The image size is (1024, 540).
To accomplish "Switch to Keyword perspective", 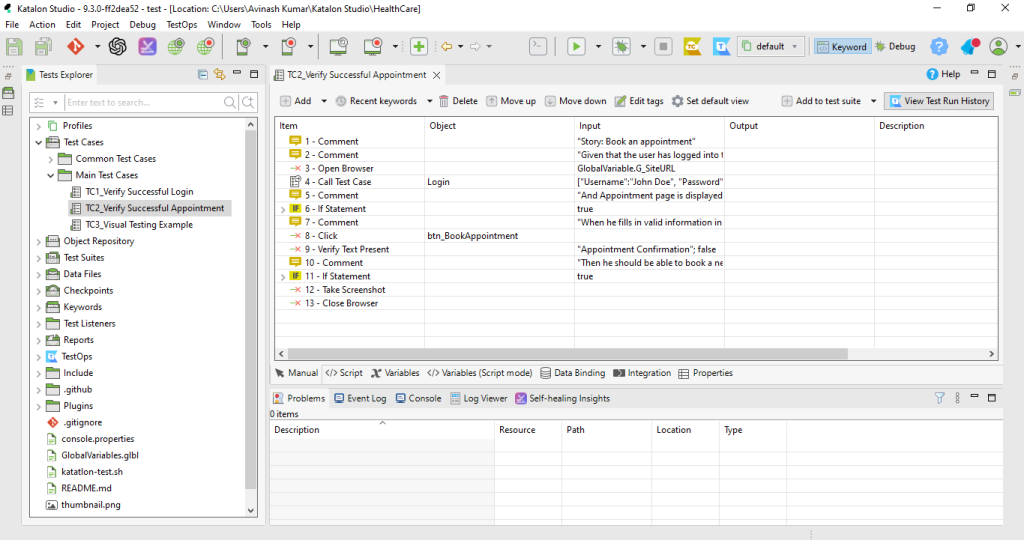I will [x=842, y=46].
